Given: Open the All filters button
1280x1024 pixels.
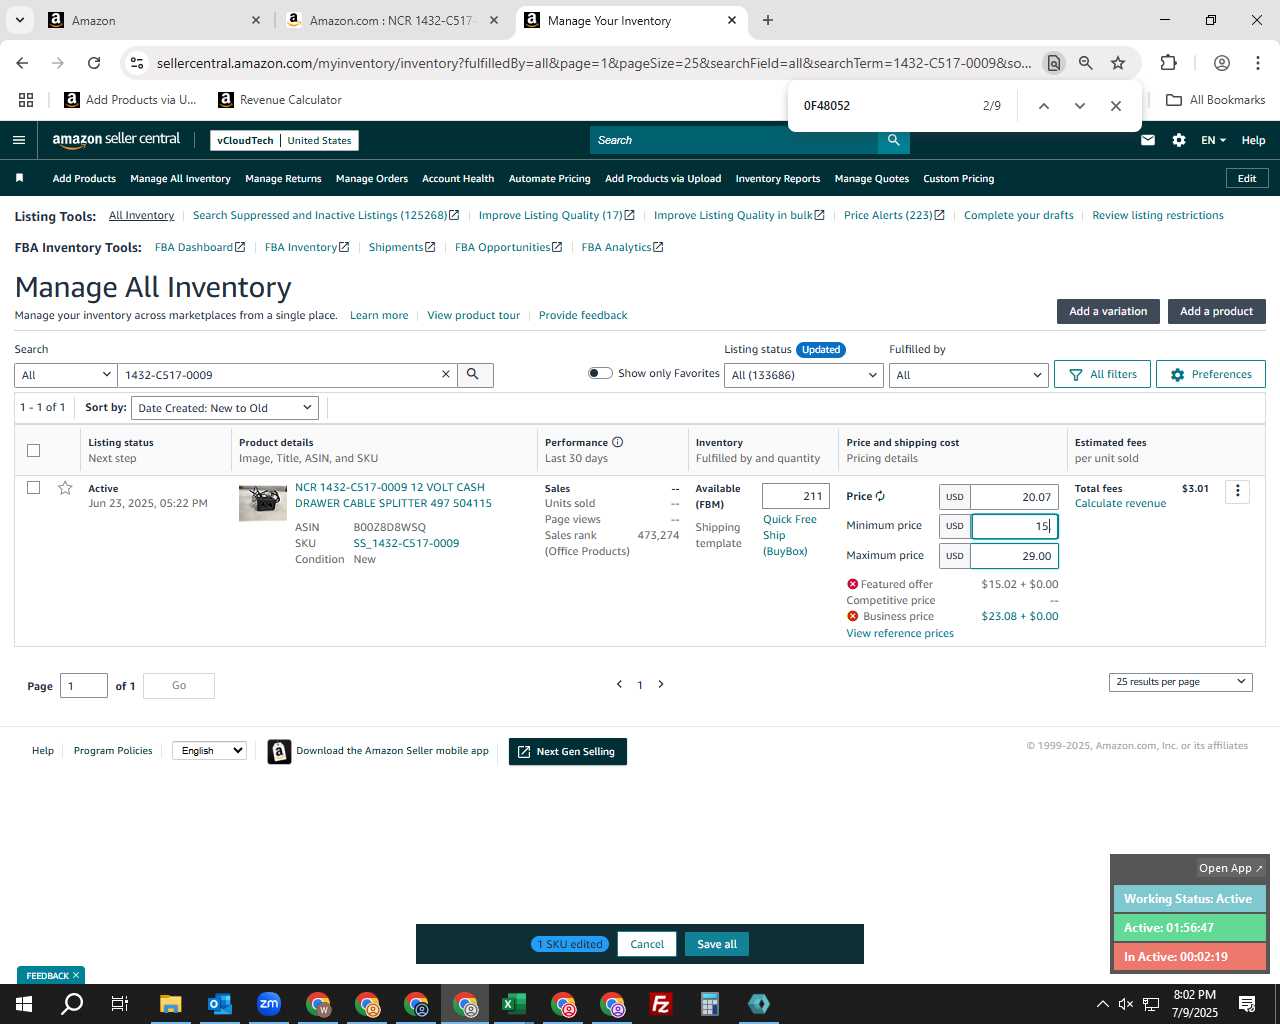Looking at the screenshot, I should (1102, 374).
